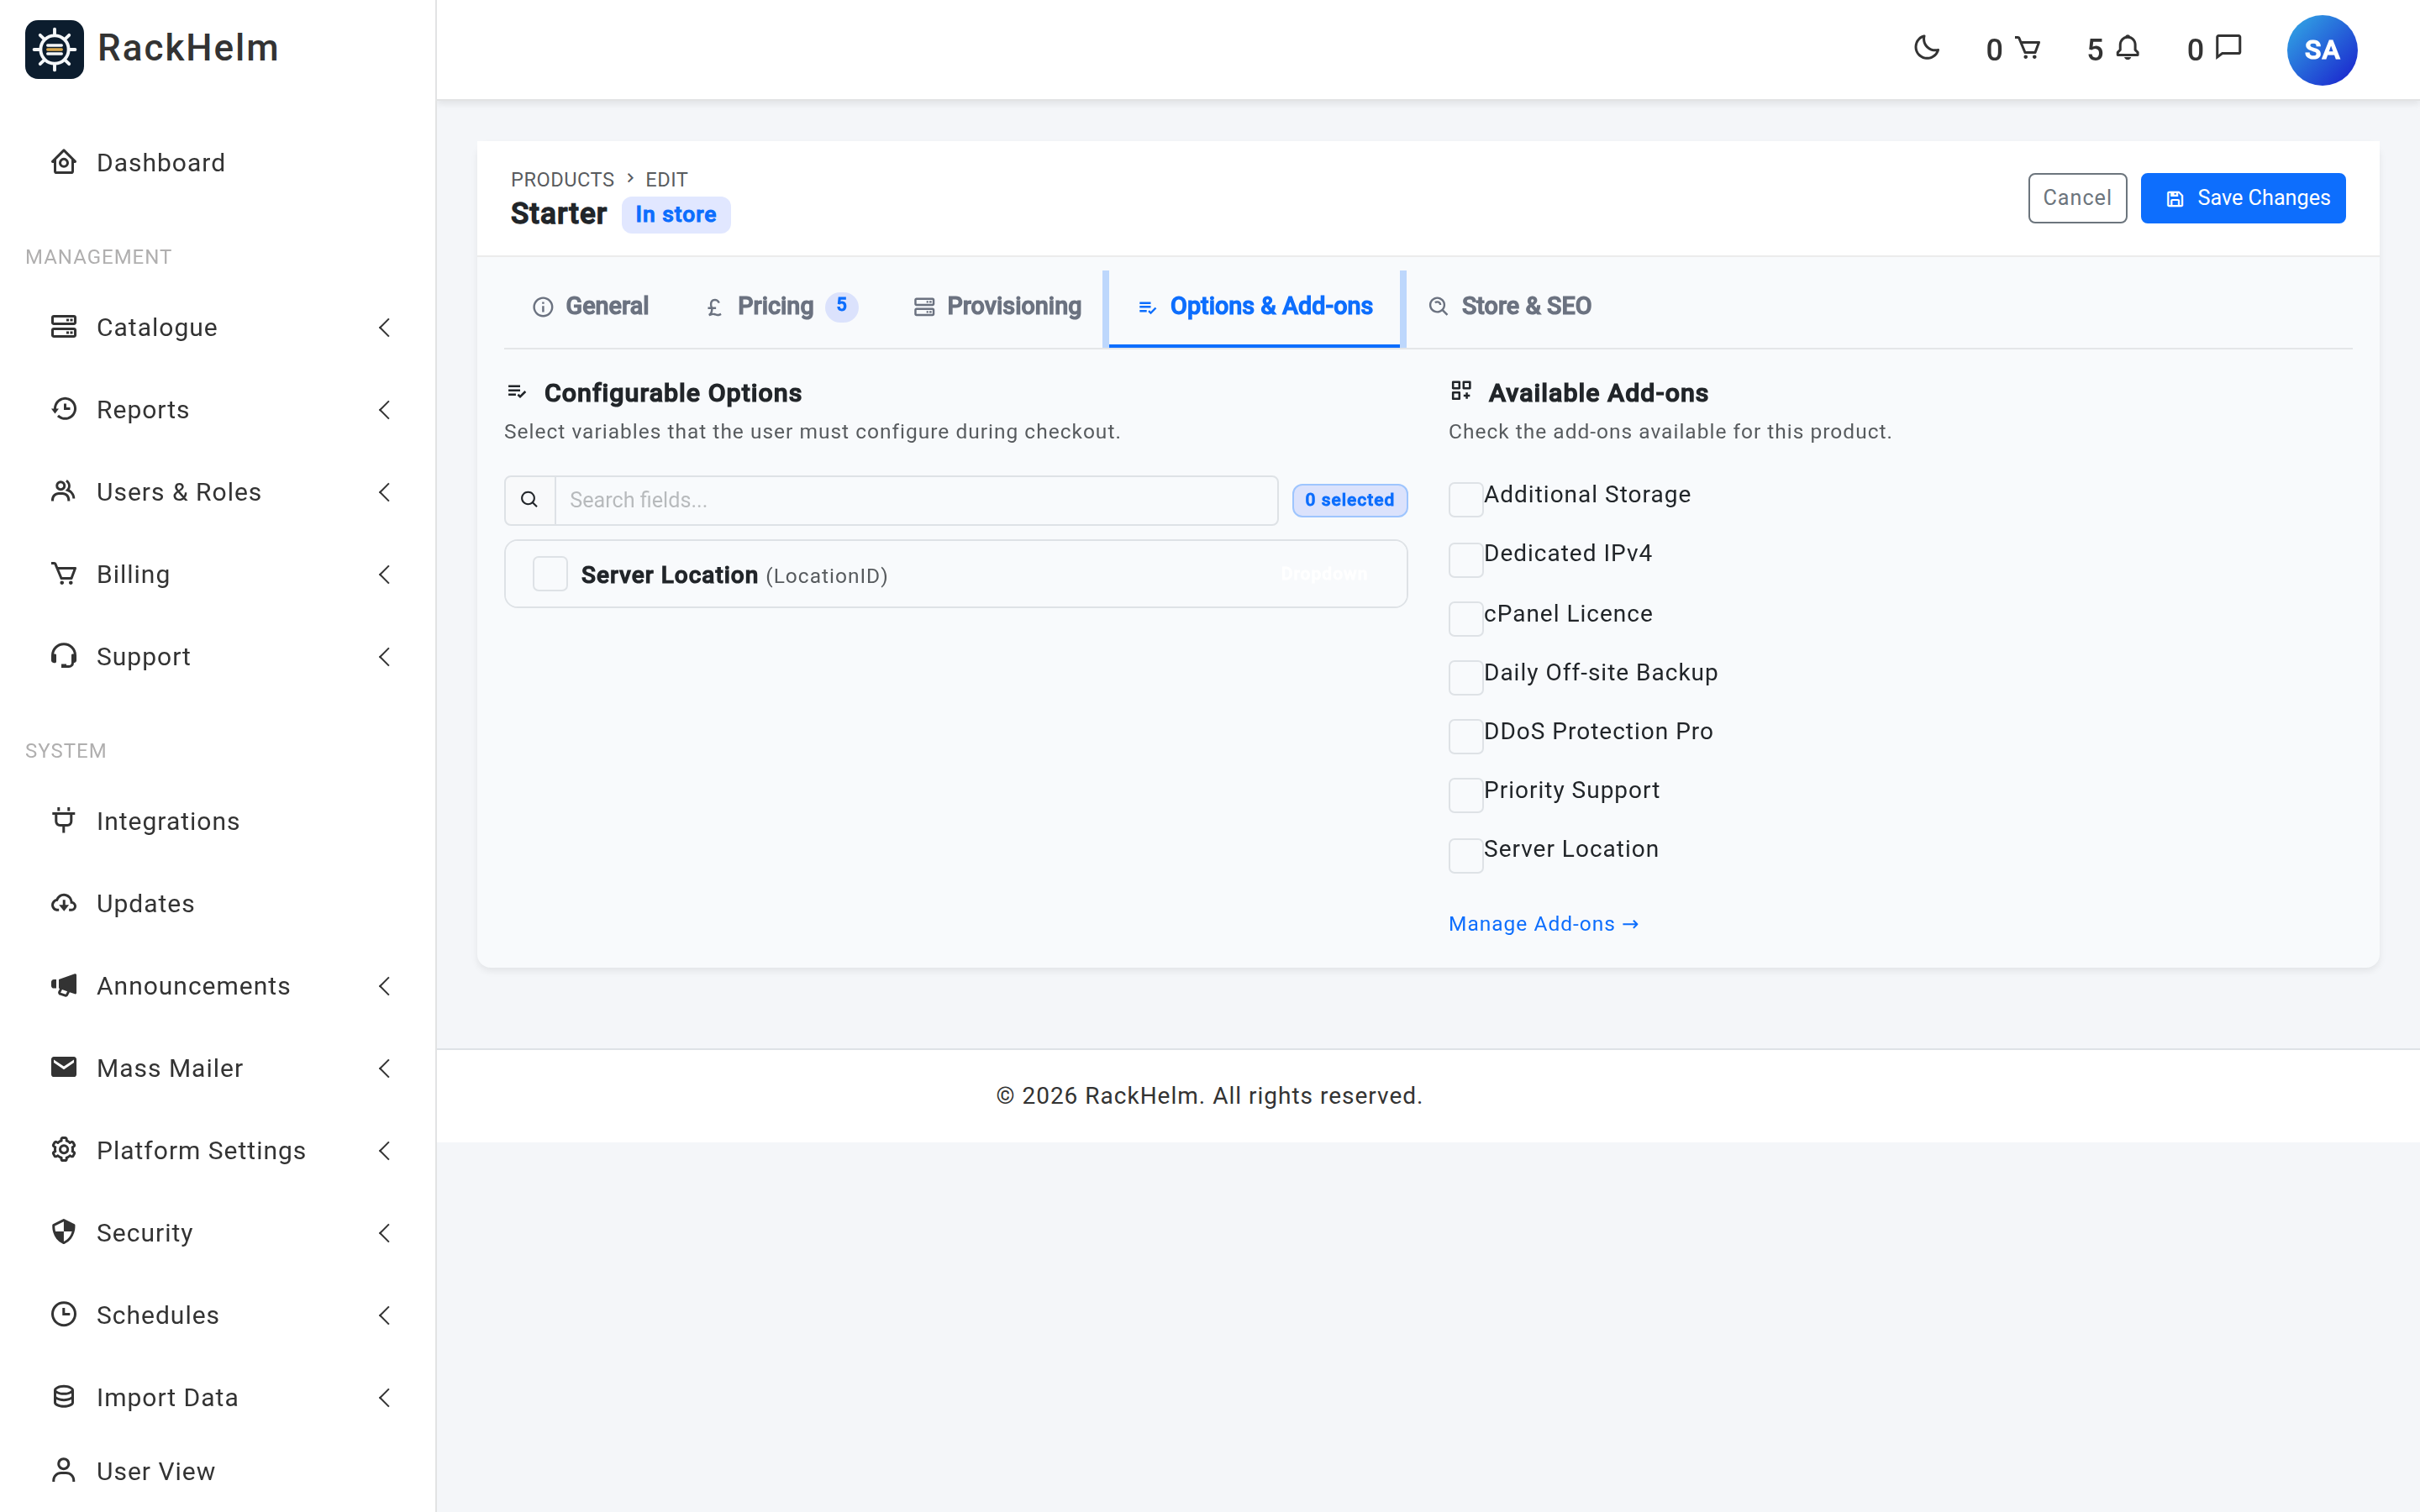Click the User View person icon
The image size is (2420, 1512).
[64, 1470]
